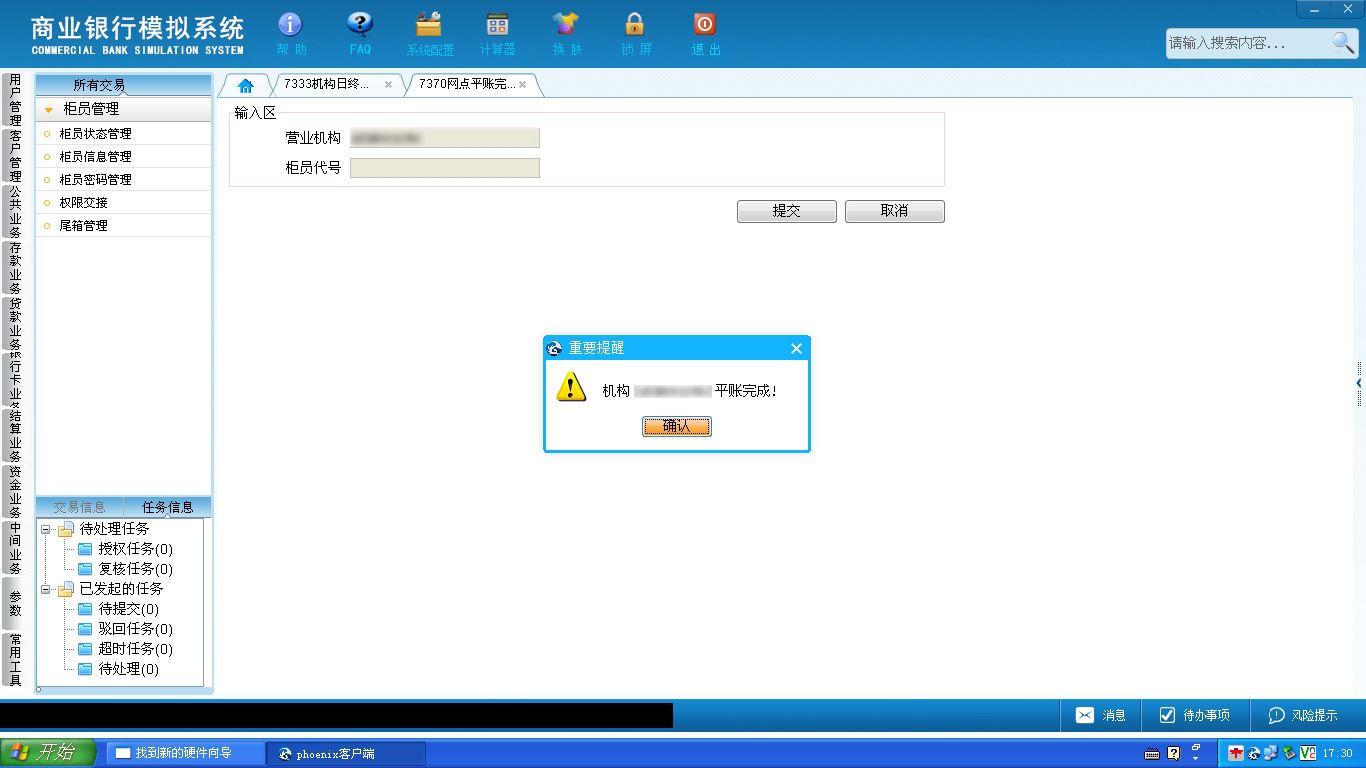Open 柜员密码管理 menu entry
1366x768 pixels.
tap(124, 179)
